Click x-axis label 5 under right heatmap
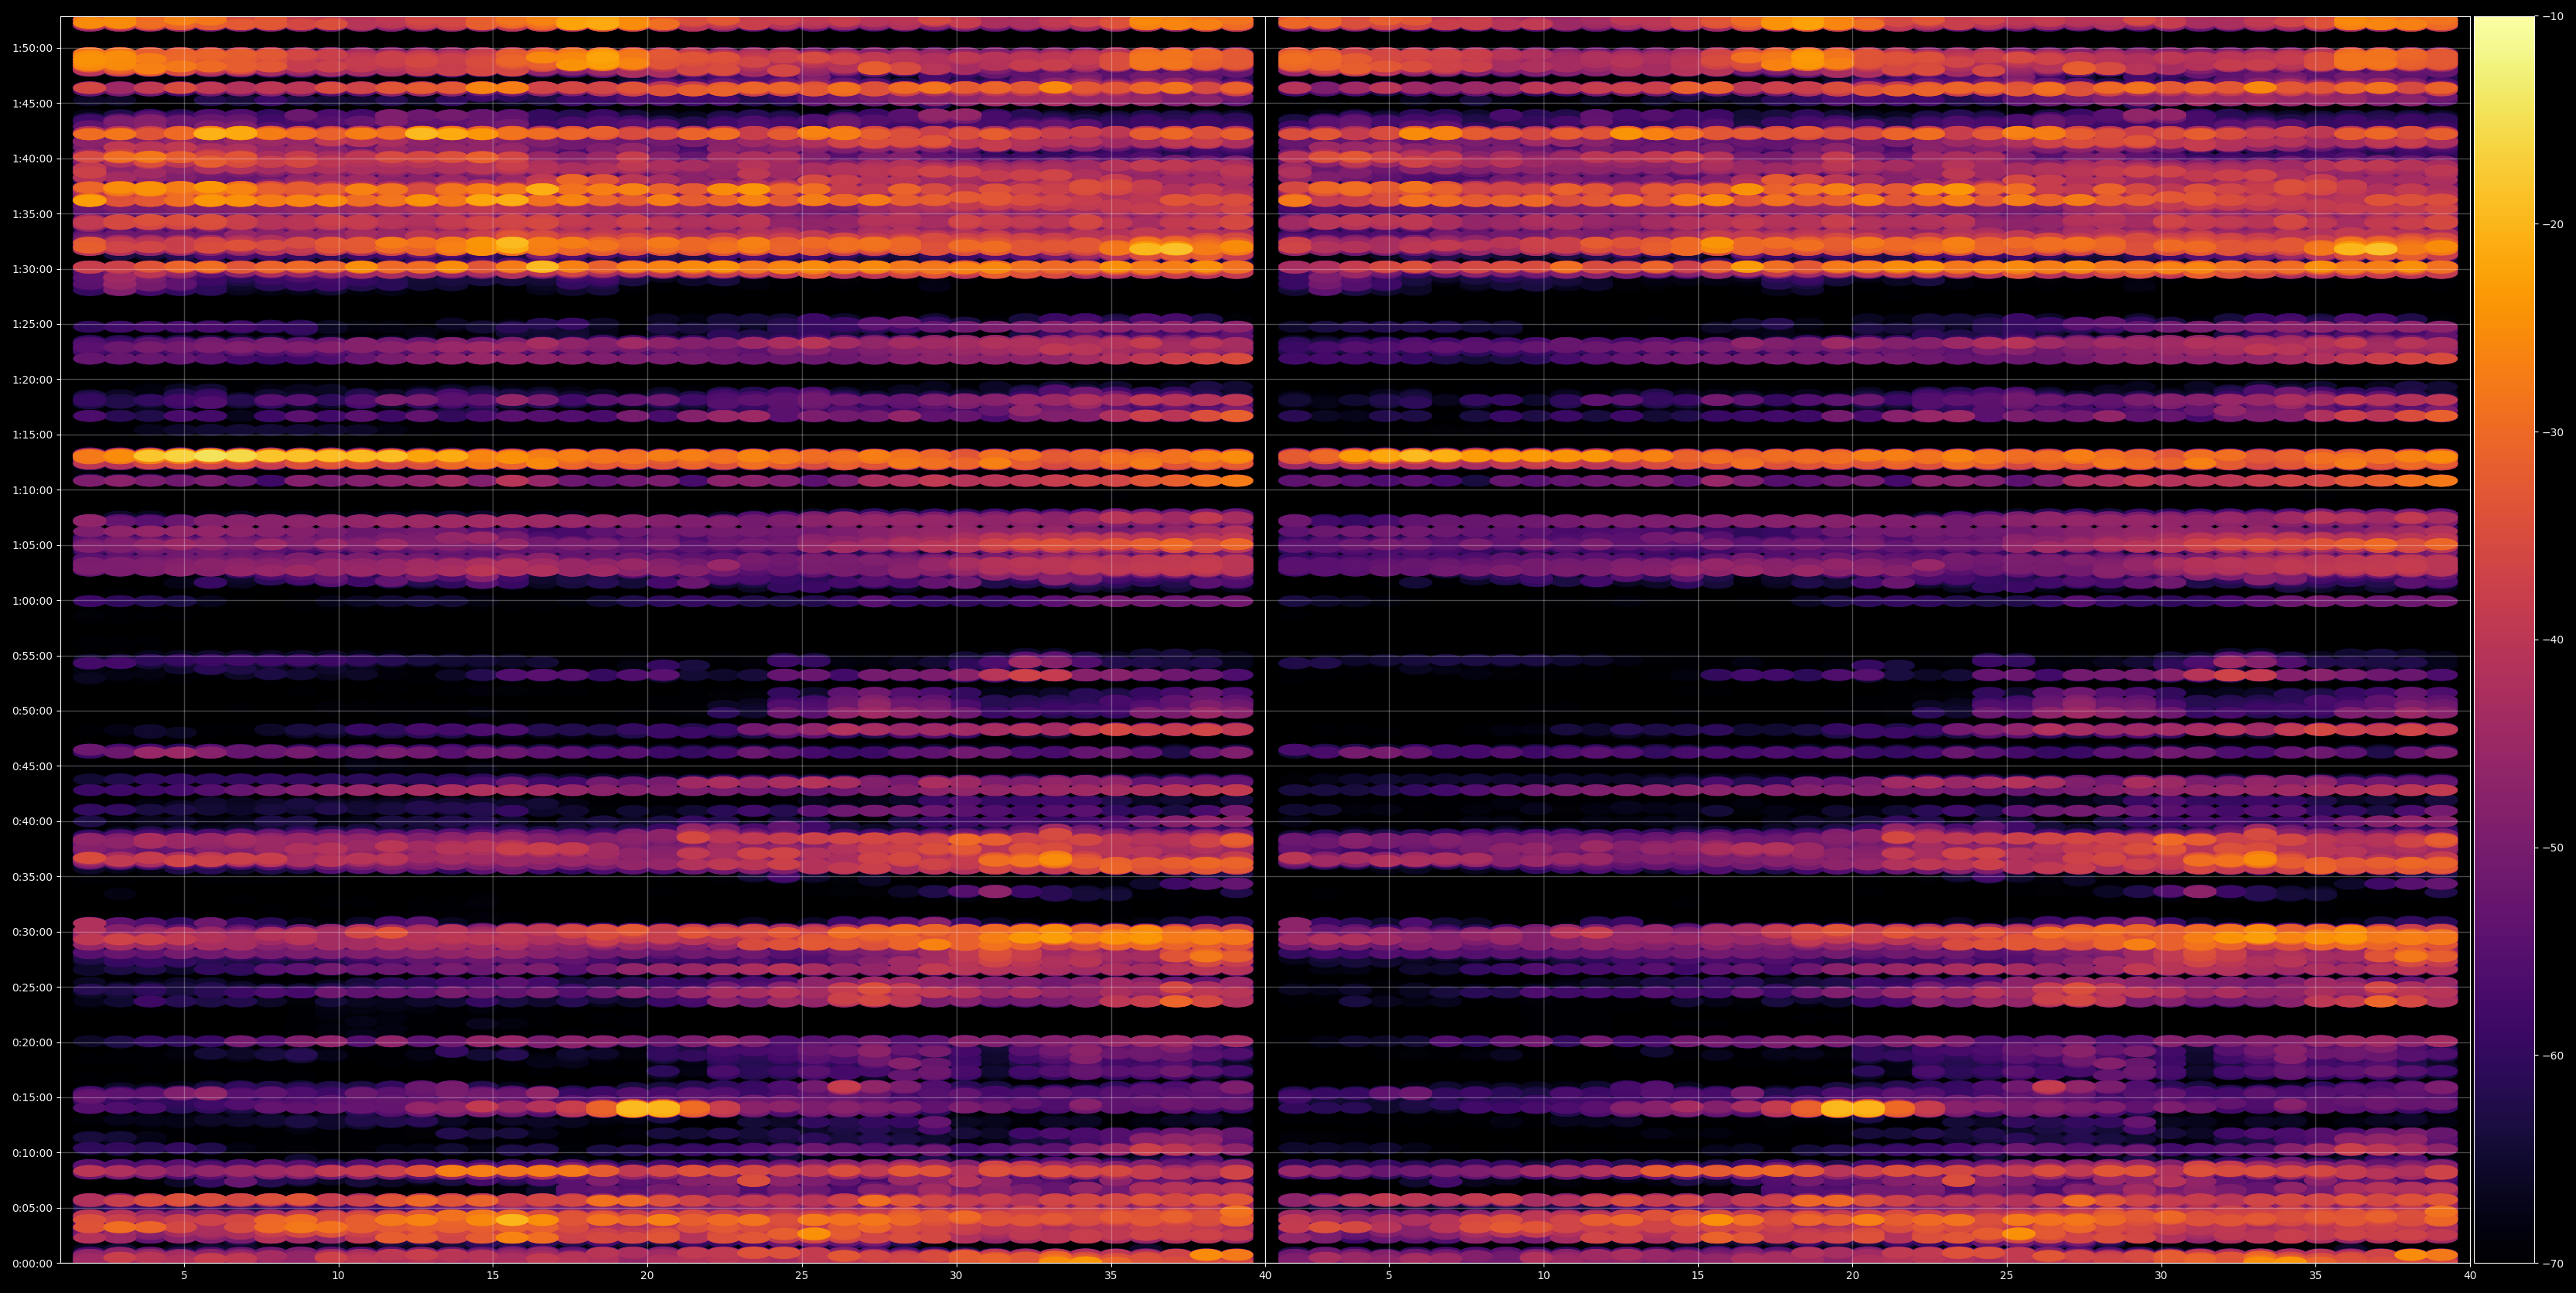Viewport: 2576px width, 1293px height. point(1389,1276)
